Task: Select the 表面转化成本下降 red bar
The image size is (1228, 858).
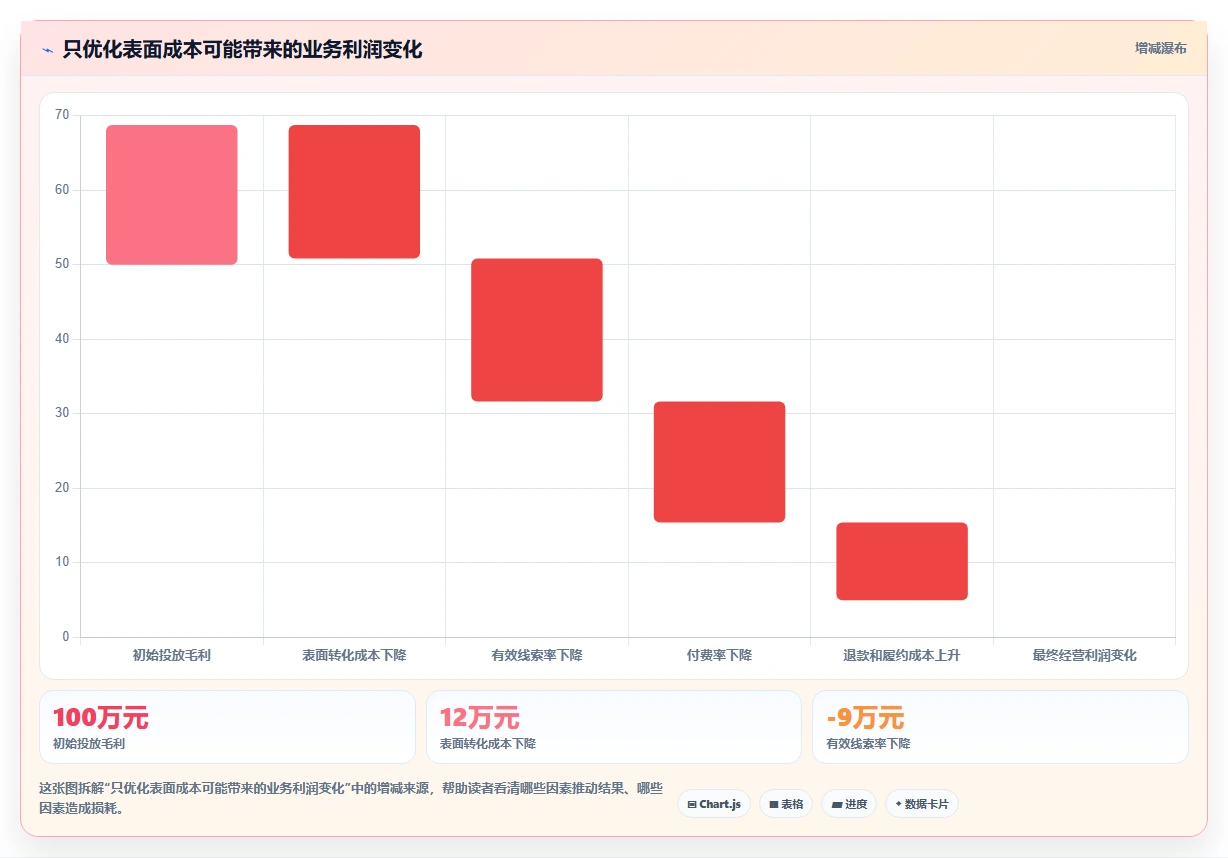Action: 354,192
